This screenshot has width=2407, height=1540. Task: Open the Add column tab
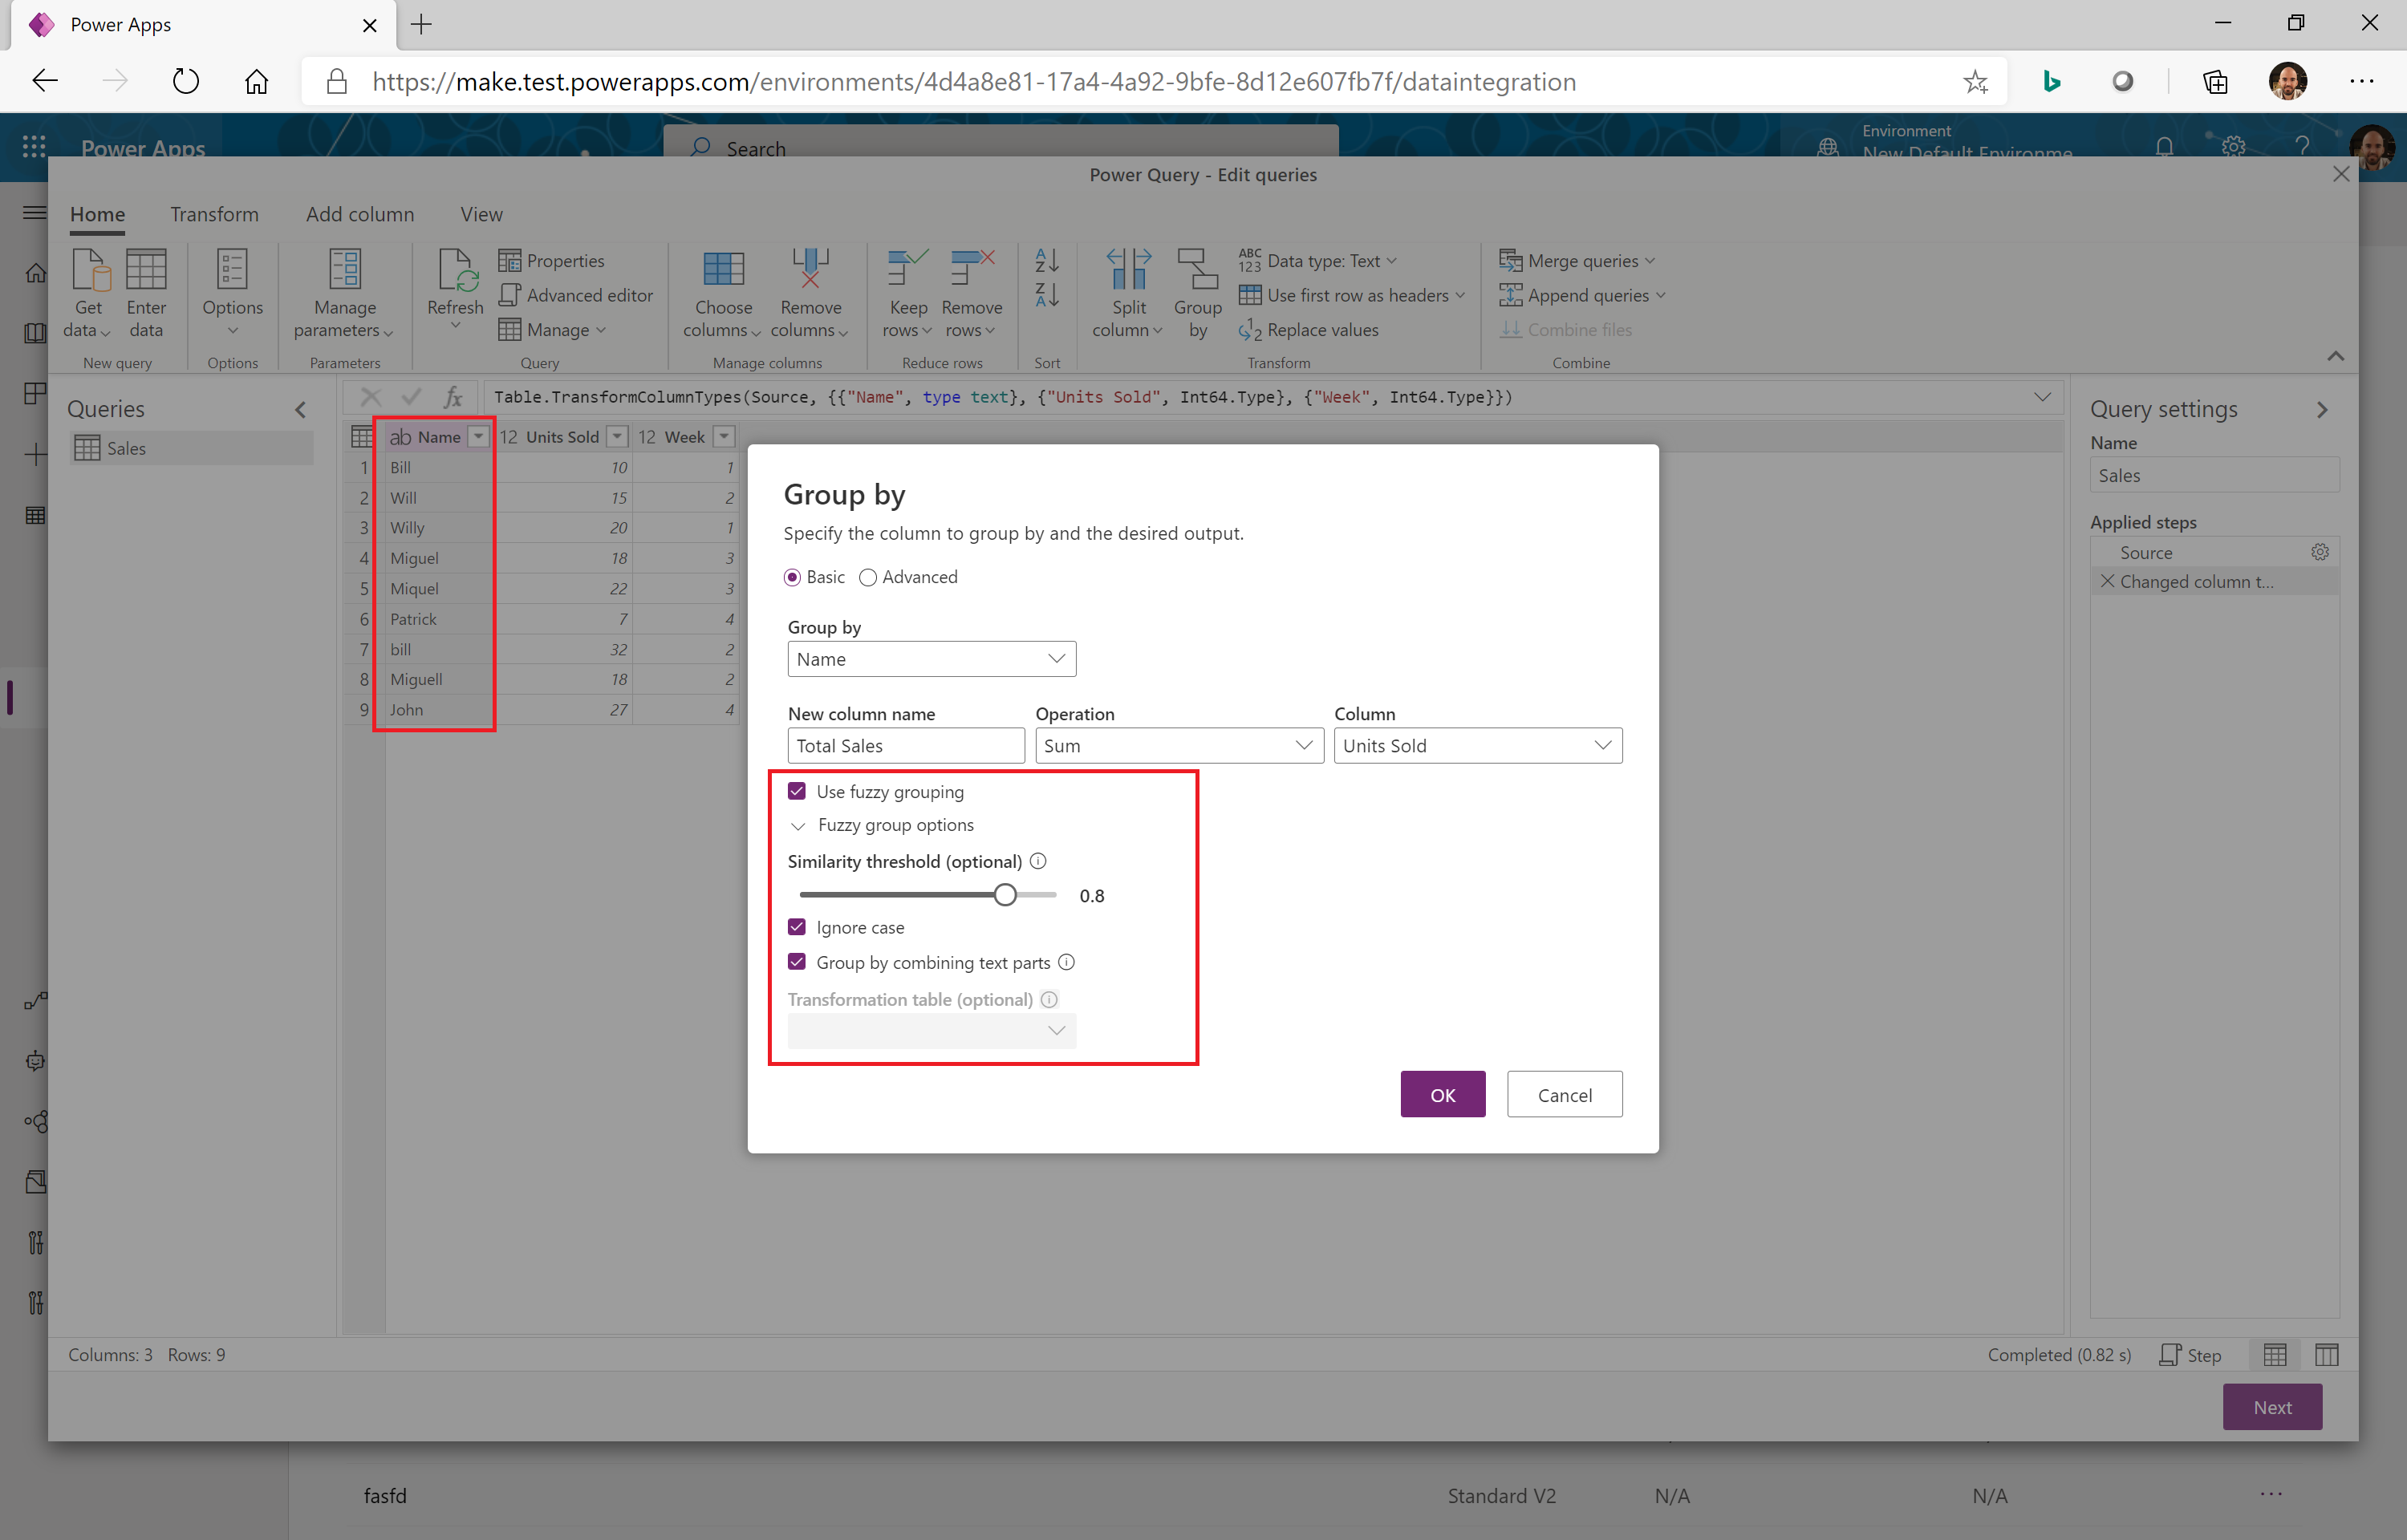pos(359,214)
